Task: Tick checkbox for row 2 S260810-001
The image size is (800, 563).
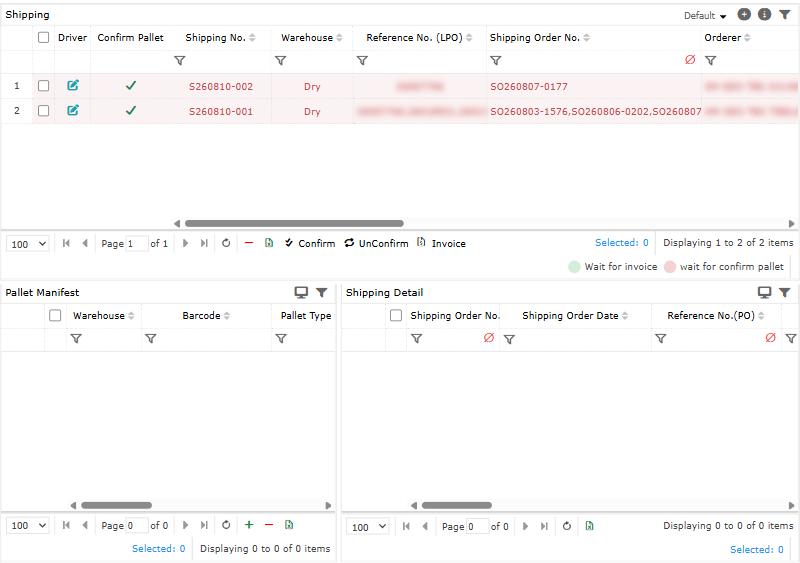Action: [43, 110]
